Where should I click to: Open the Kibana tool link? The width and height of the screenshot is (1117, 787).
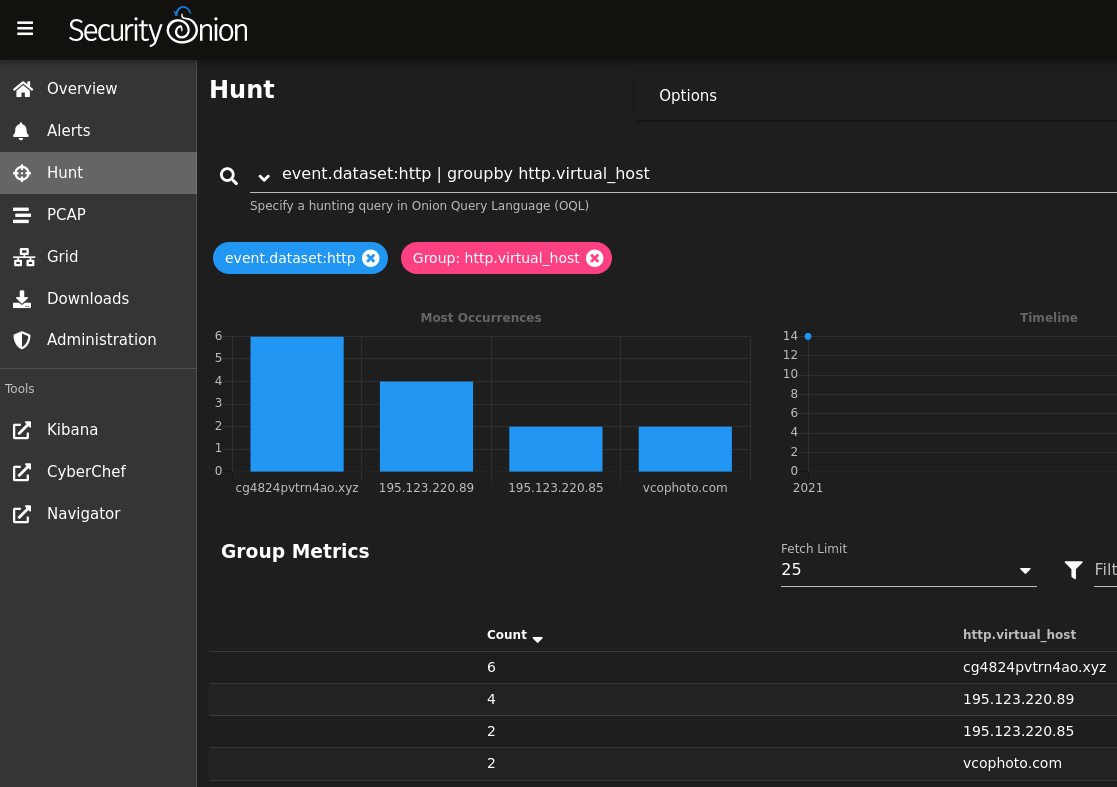point(98,429)
